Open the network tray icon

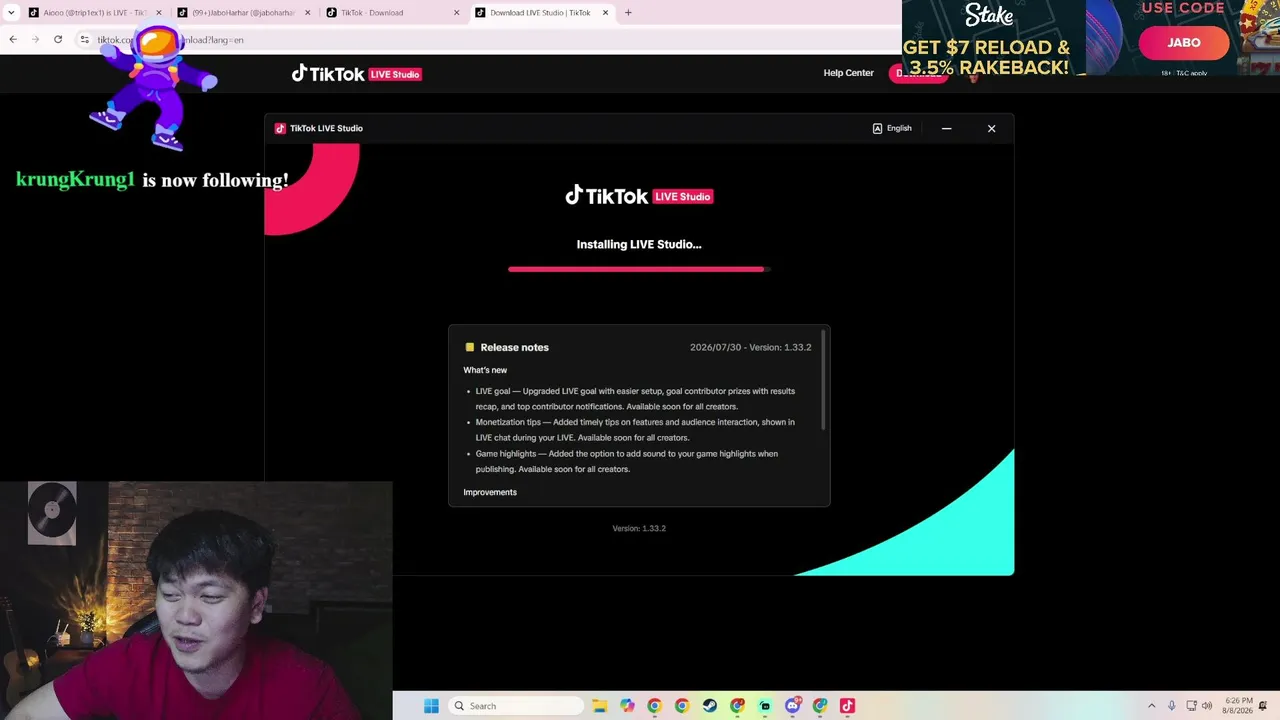(x=1192, y=706)
